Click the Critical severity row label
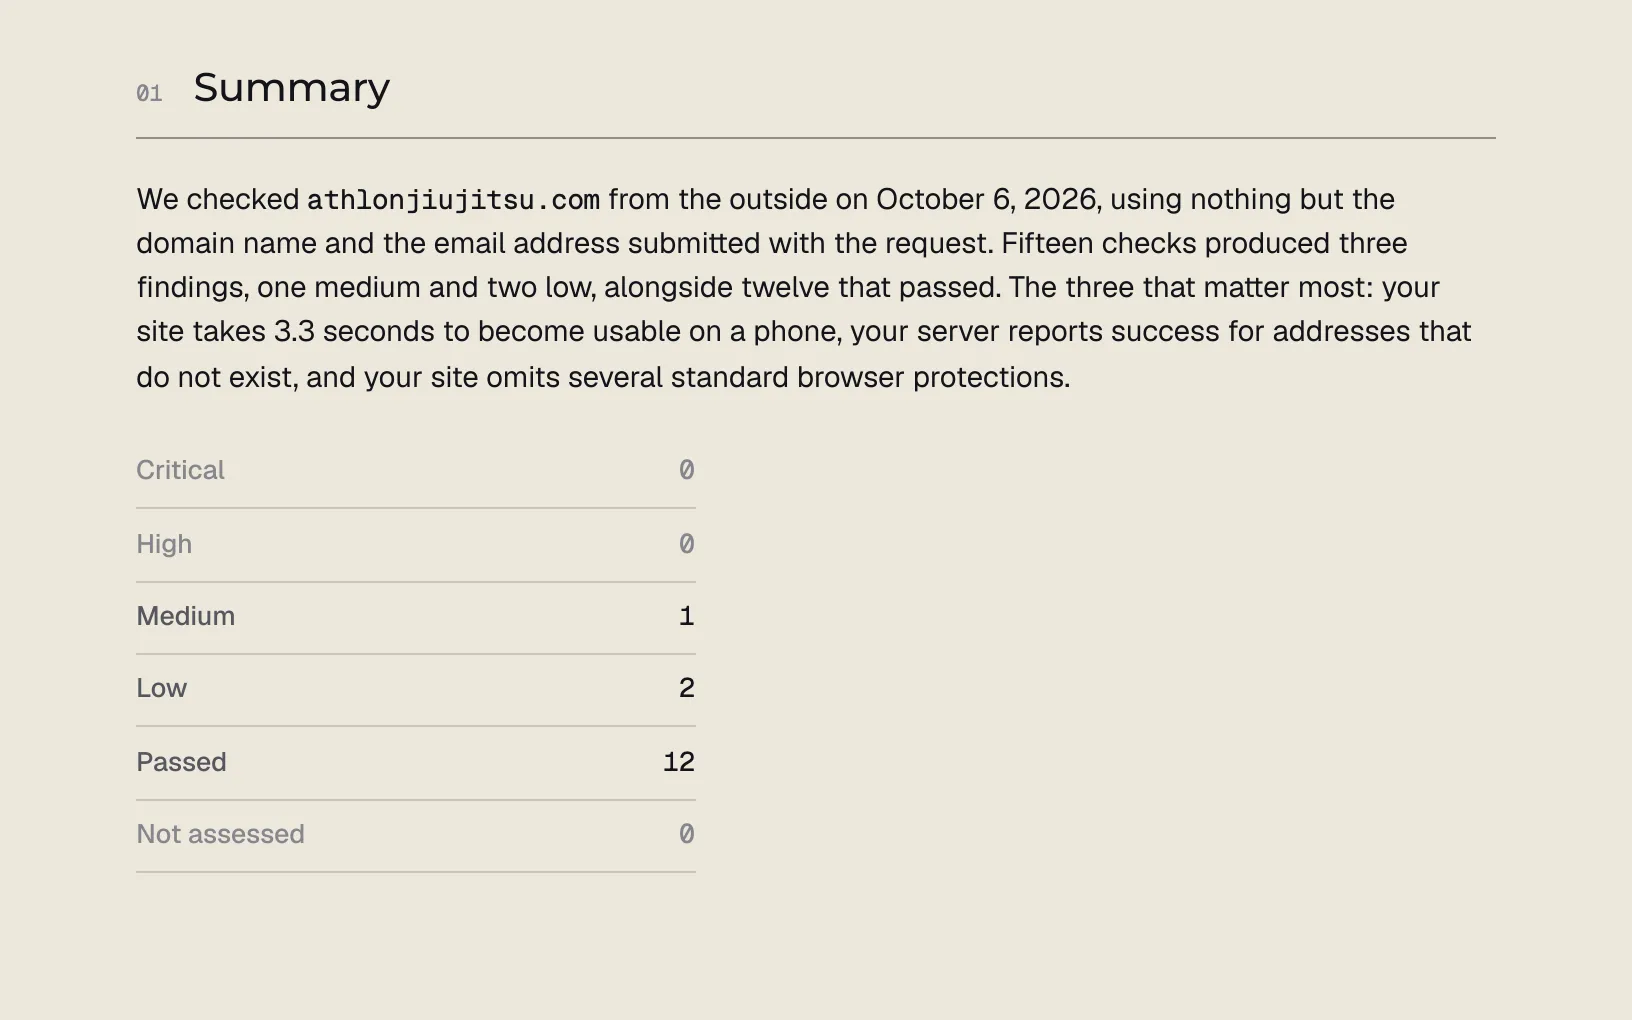This screenshot has width=1632, height=1020. pyautogui.click(x=180, y=470)
